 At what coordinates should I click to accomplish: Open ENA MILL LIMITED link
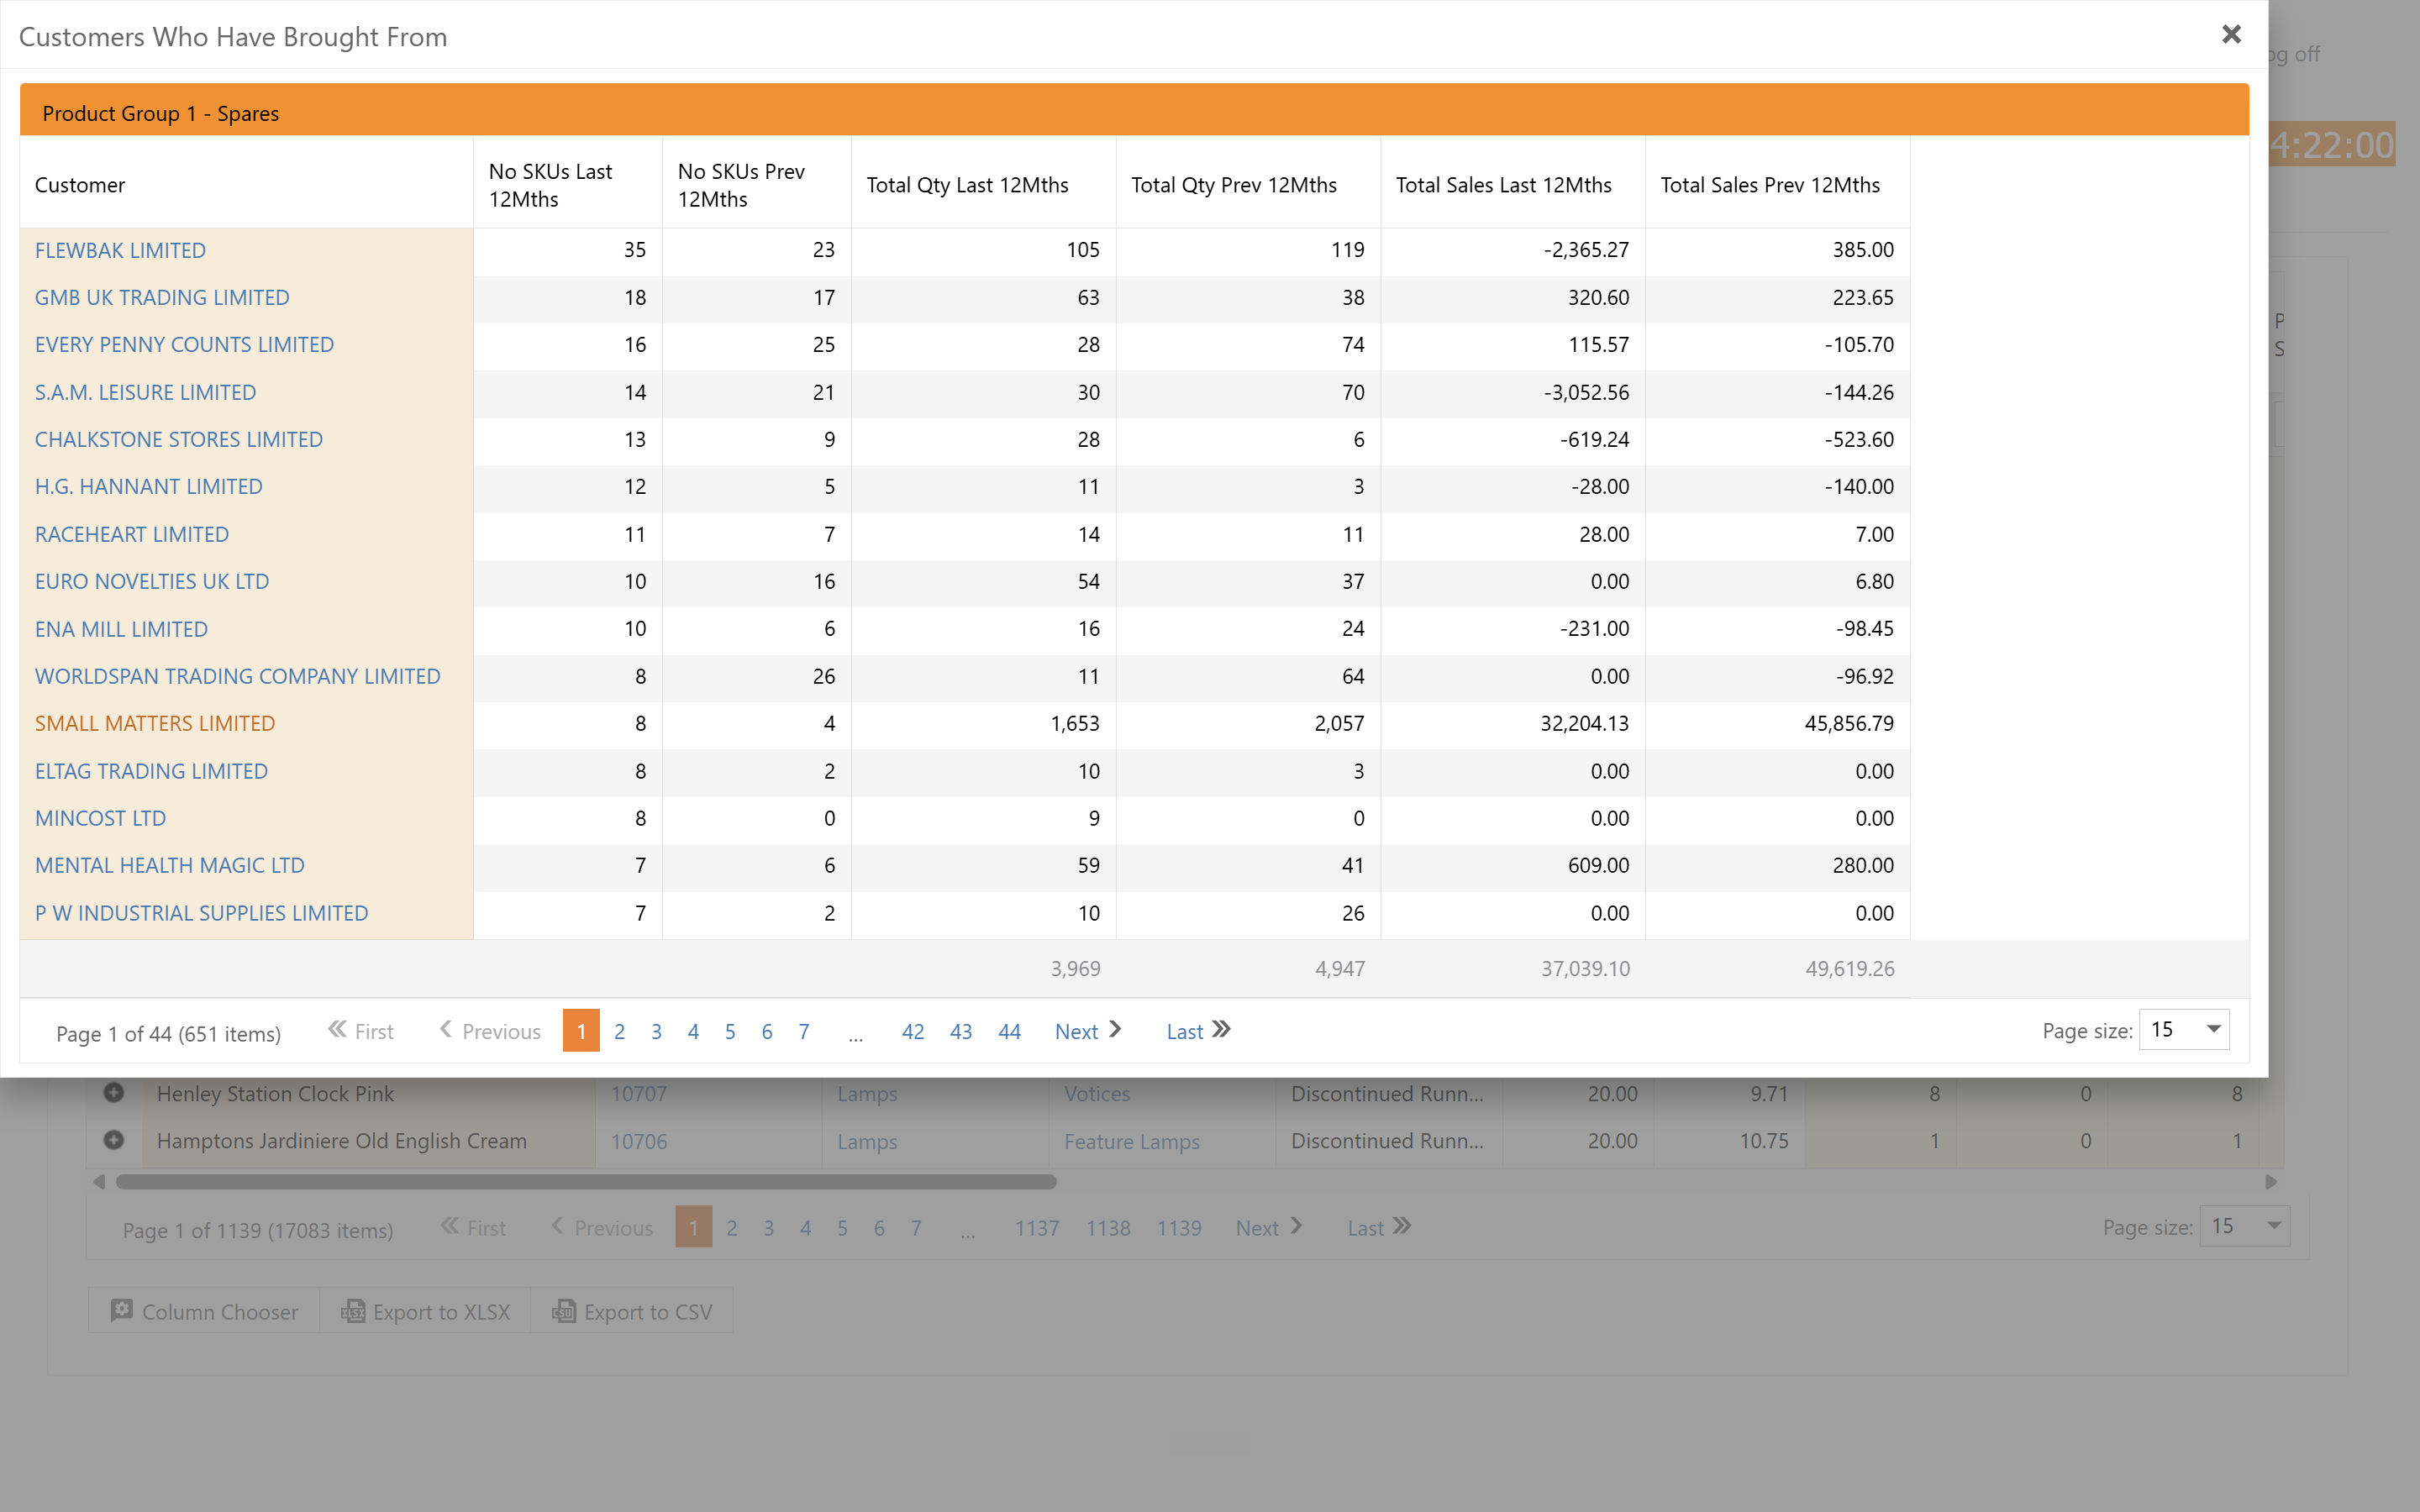pos(121,629)
